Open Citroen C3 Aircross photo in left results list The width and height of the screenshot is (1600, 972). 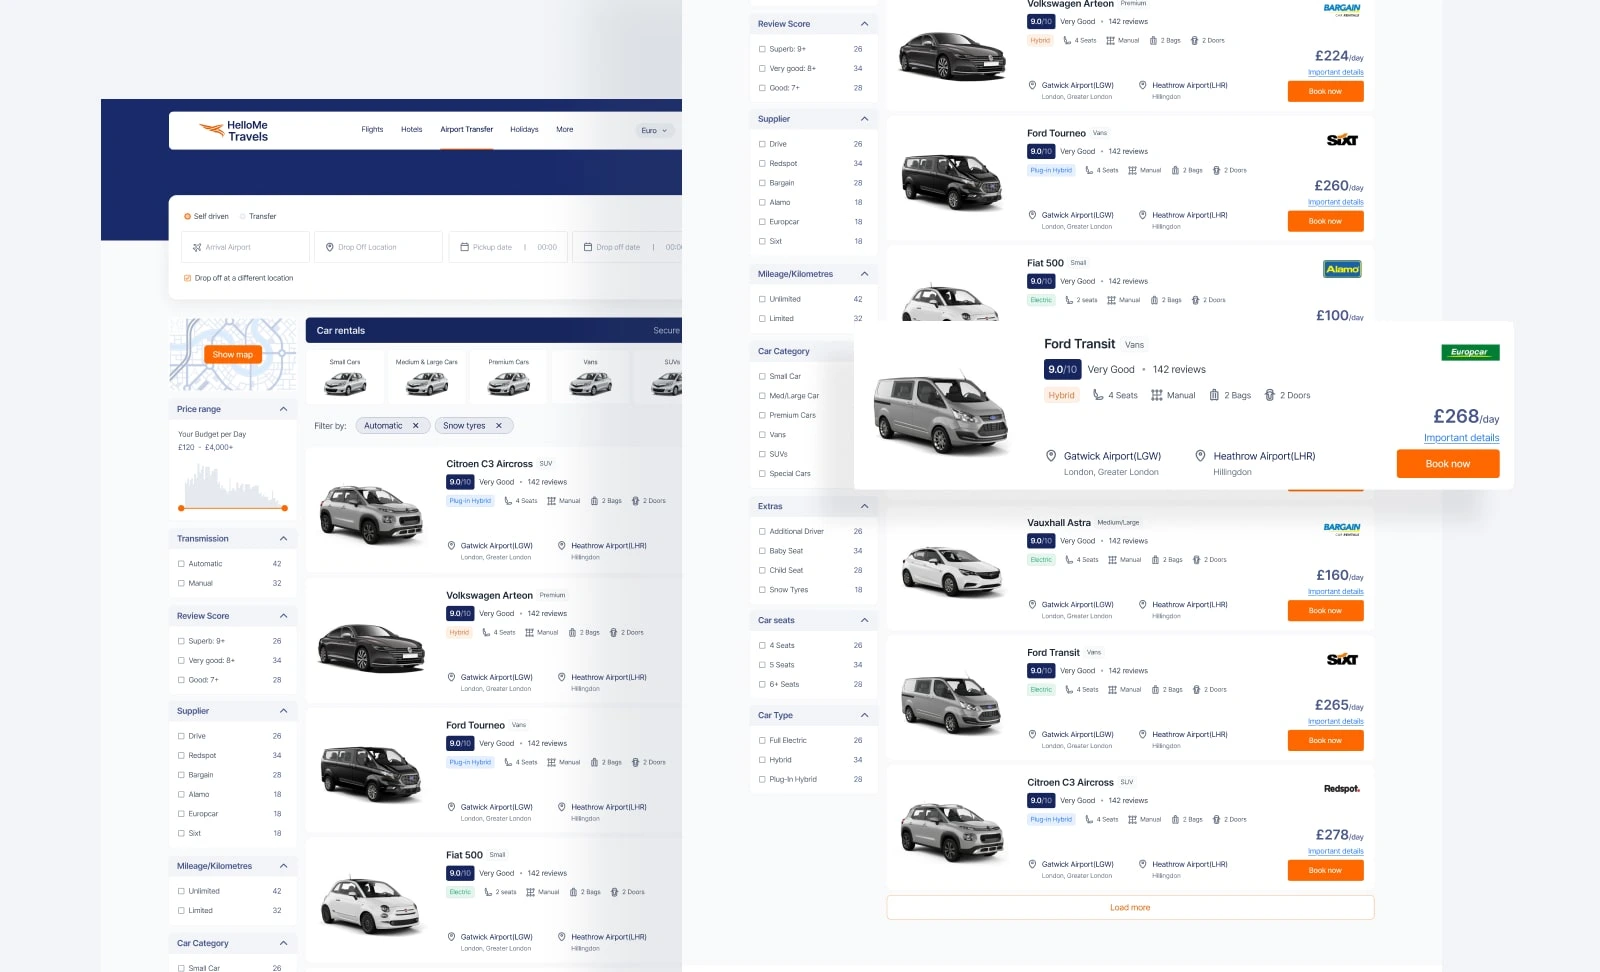click(371, 514)
